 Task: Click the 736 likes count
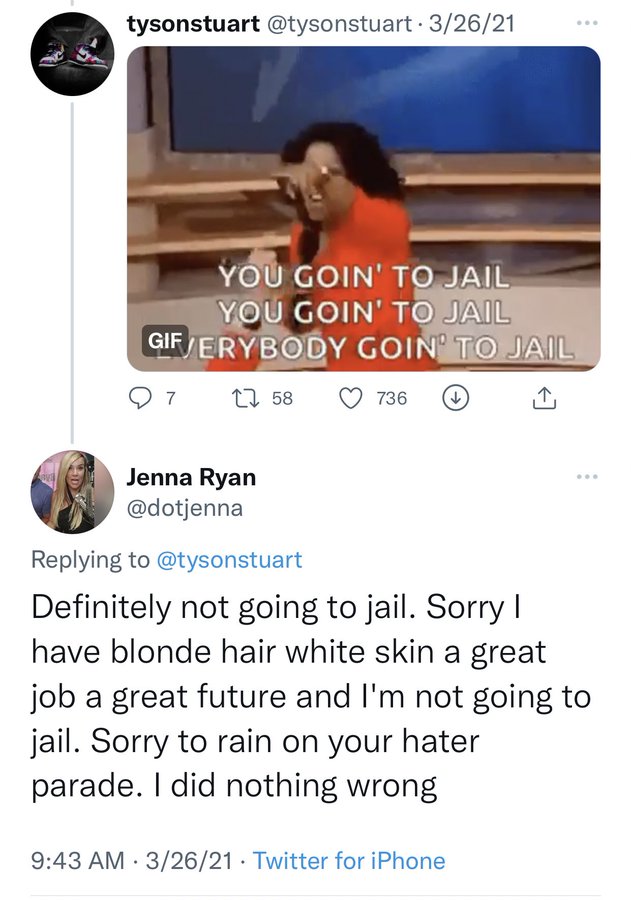click(391, 398)
